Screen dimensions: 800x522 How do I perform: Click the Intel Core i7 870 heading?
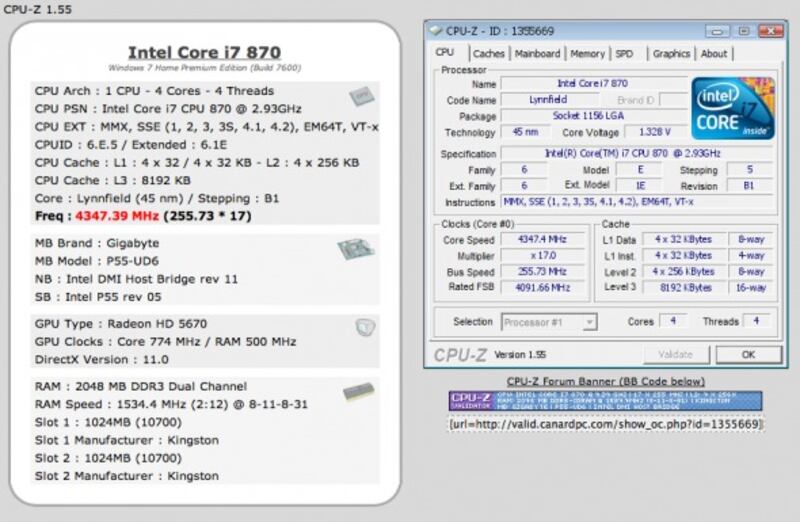[x=204, y=52]
